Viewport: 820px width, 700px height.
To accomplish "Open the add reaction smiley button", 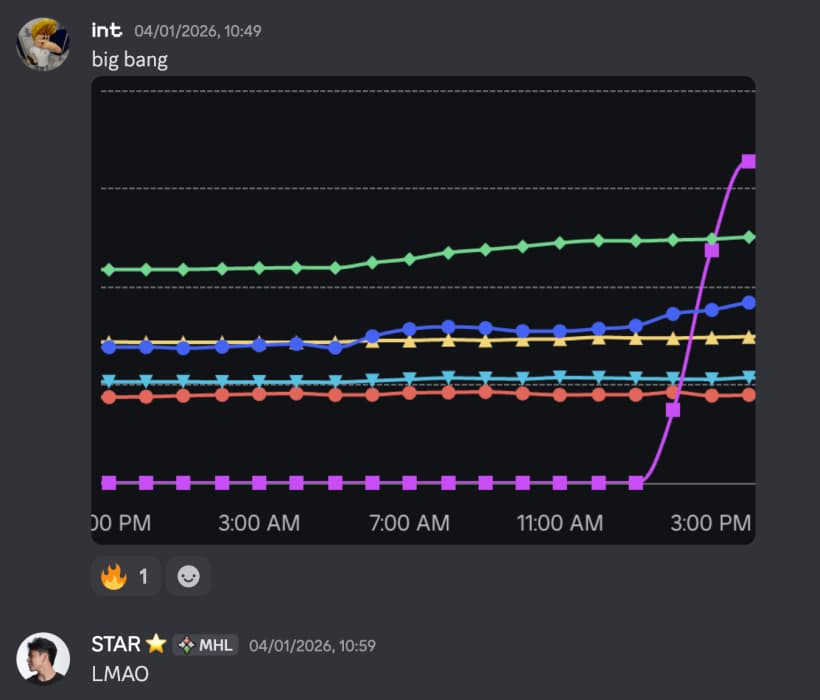I will 187,576.
